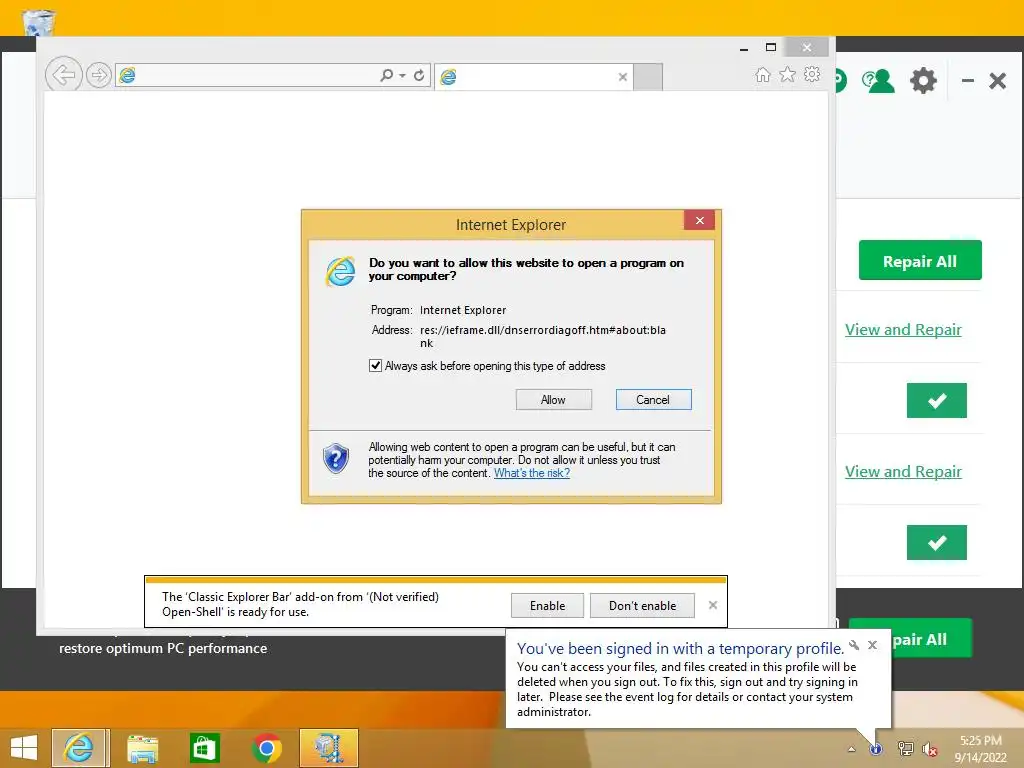Click the wrench icon on notification balloon
Screen dimensions: 1024x768
pos(854,645)
